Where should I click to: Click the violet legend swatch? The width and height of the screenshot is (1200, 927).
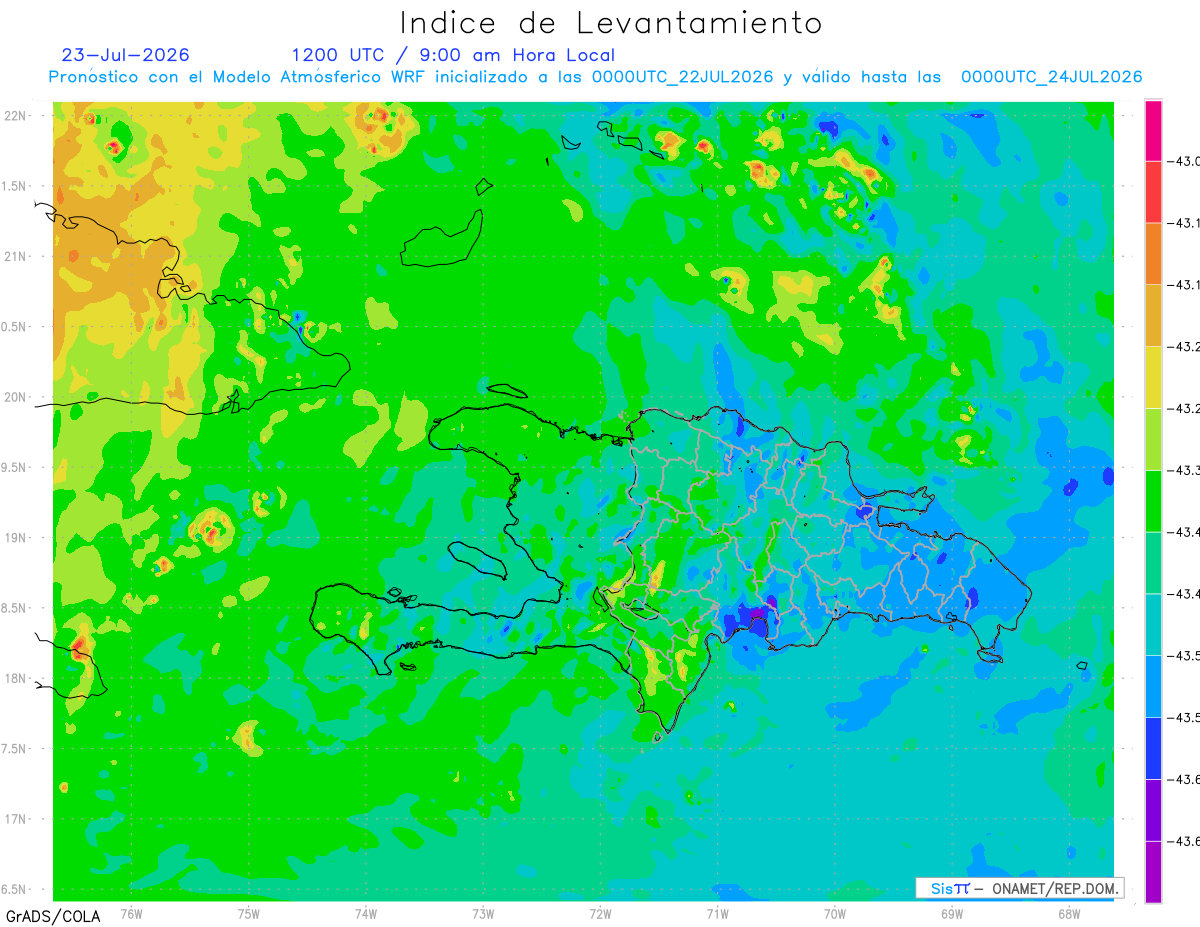point(1153,811)
